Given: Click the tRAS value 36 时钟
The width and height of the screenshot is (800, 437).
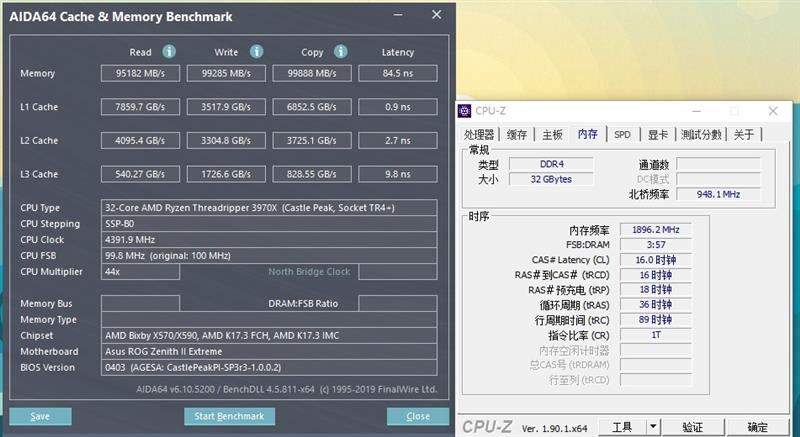Looking at the screenshot, I should pos(656,305).
